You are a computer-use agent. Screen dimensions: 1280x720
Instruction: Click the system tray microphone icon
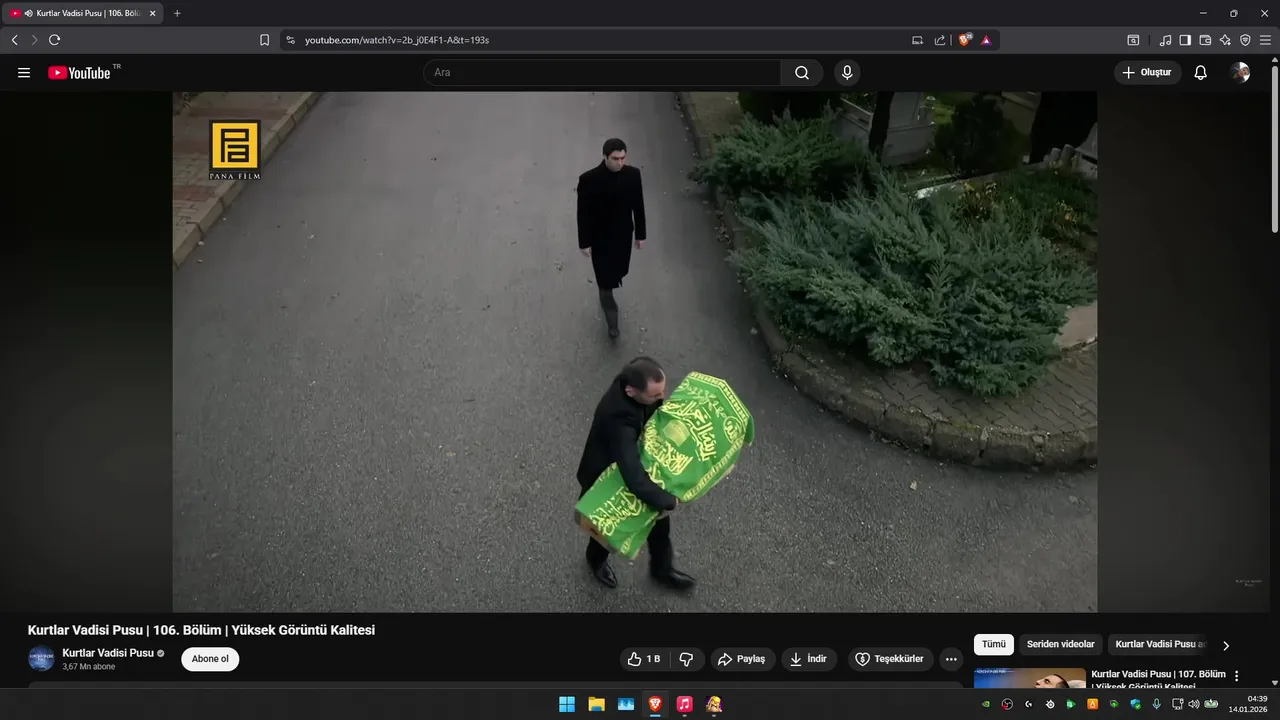tap(1156, 704)
